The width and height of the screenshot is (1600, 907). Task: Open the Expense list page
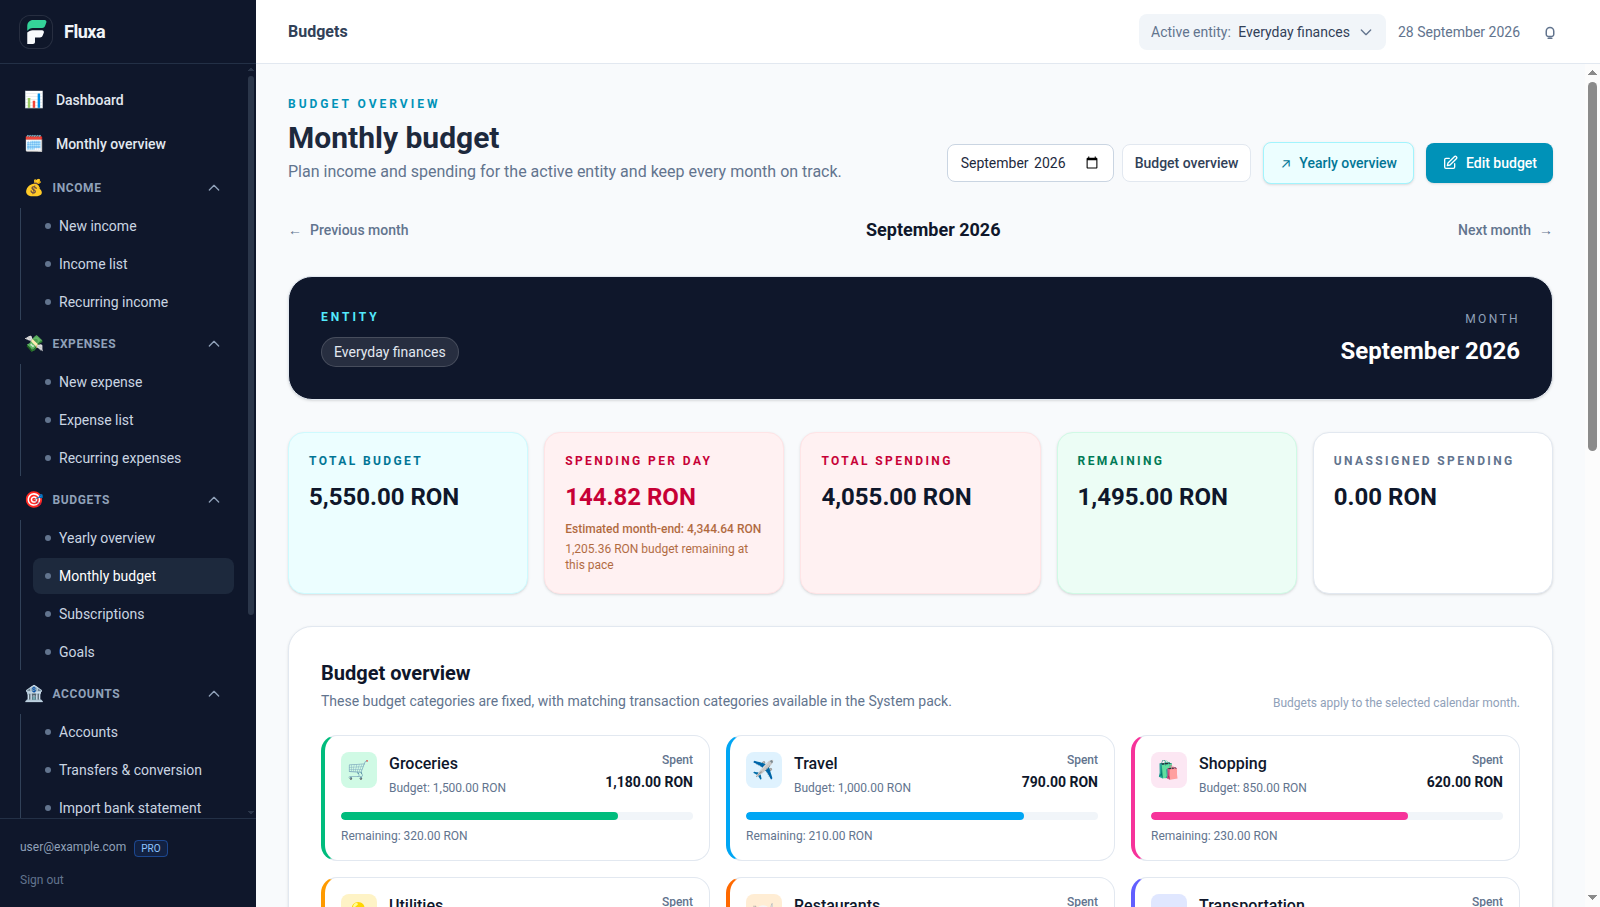[133, 420]
